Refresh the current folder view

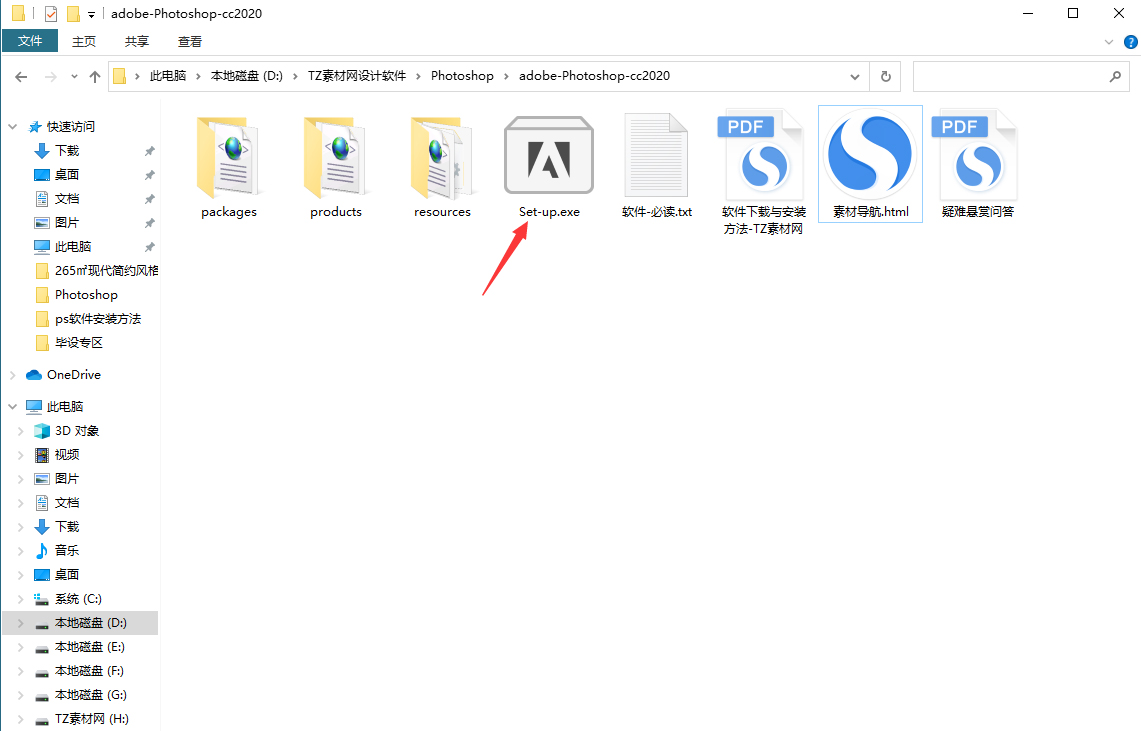coord(886,76)
